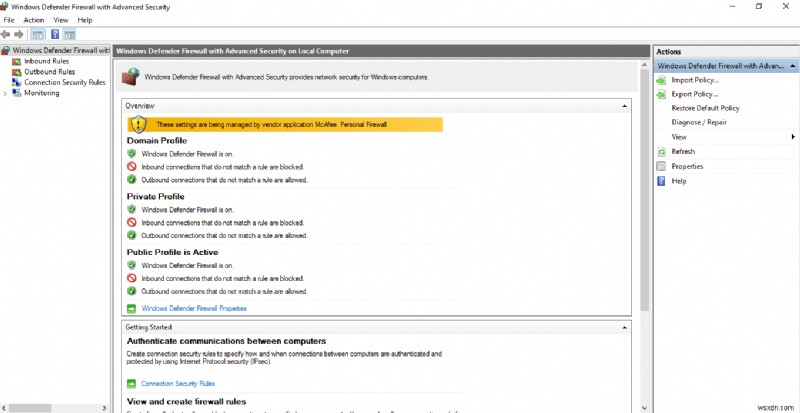Click the Export Policy green arrow icon
The image size is (800, 413).
point(661,94)
